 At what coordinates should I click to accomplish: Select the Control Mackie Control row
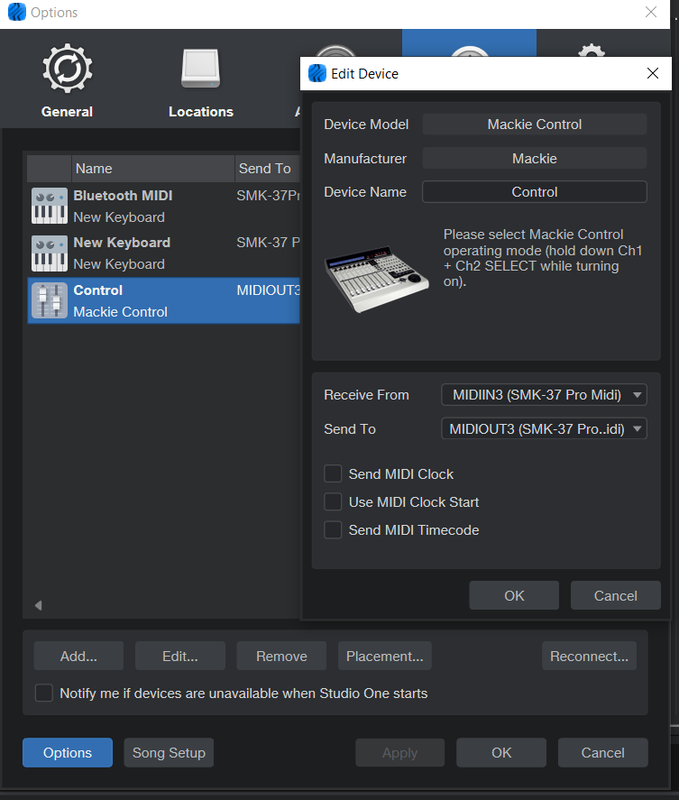coord(163,301)
